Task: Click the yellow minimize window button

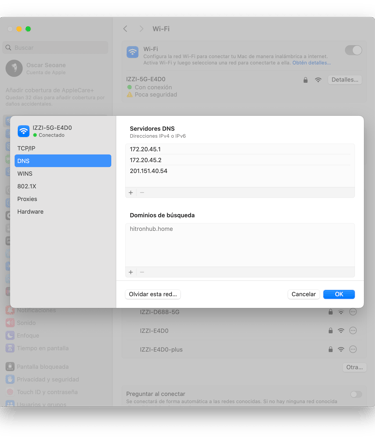Action: [19, 29]
